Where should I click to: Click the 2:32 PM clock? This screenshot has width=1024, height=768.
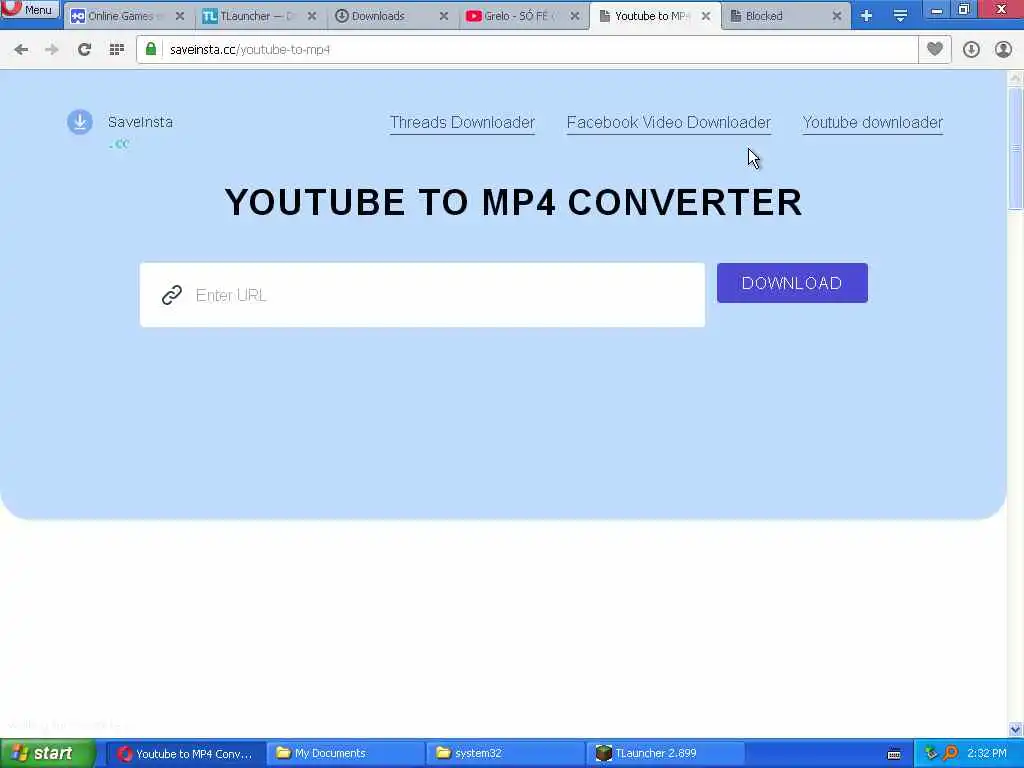click(987, 754)
